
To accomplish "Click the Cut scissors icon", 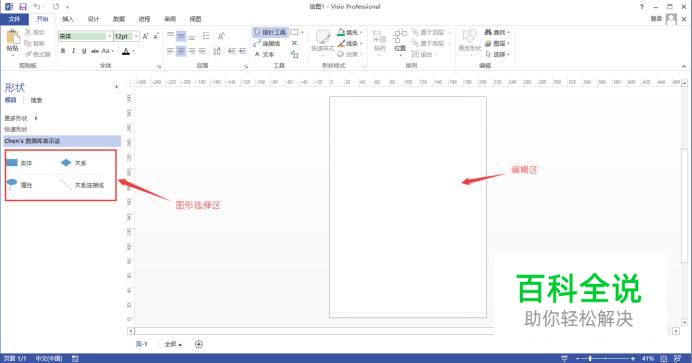I will coord(28,32).
